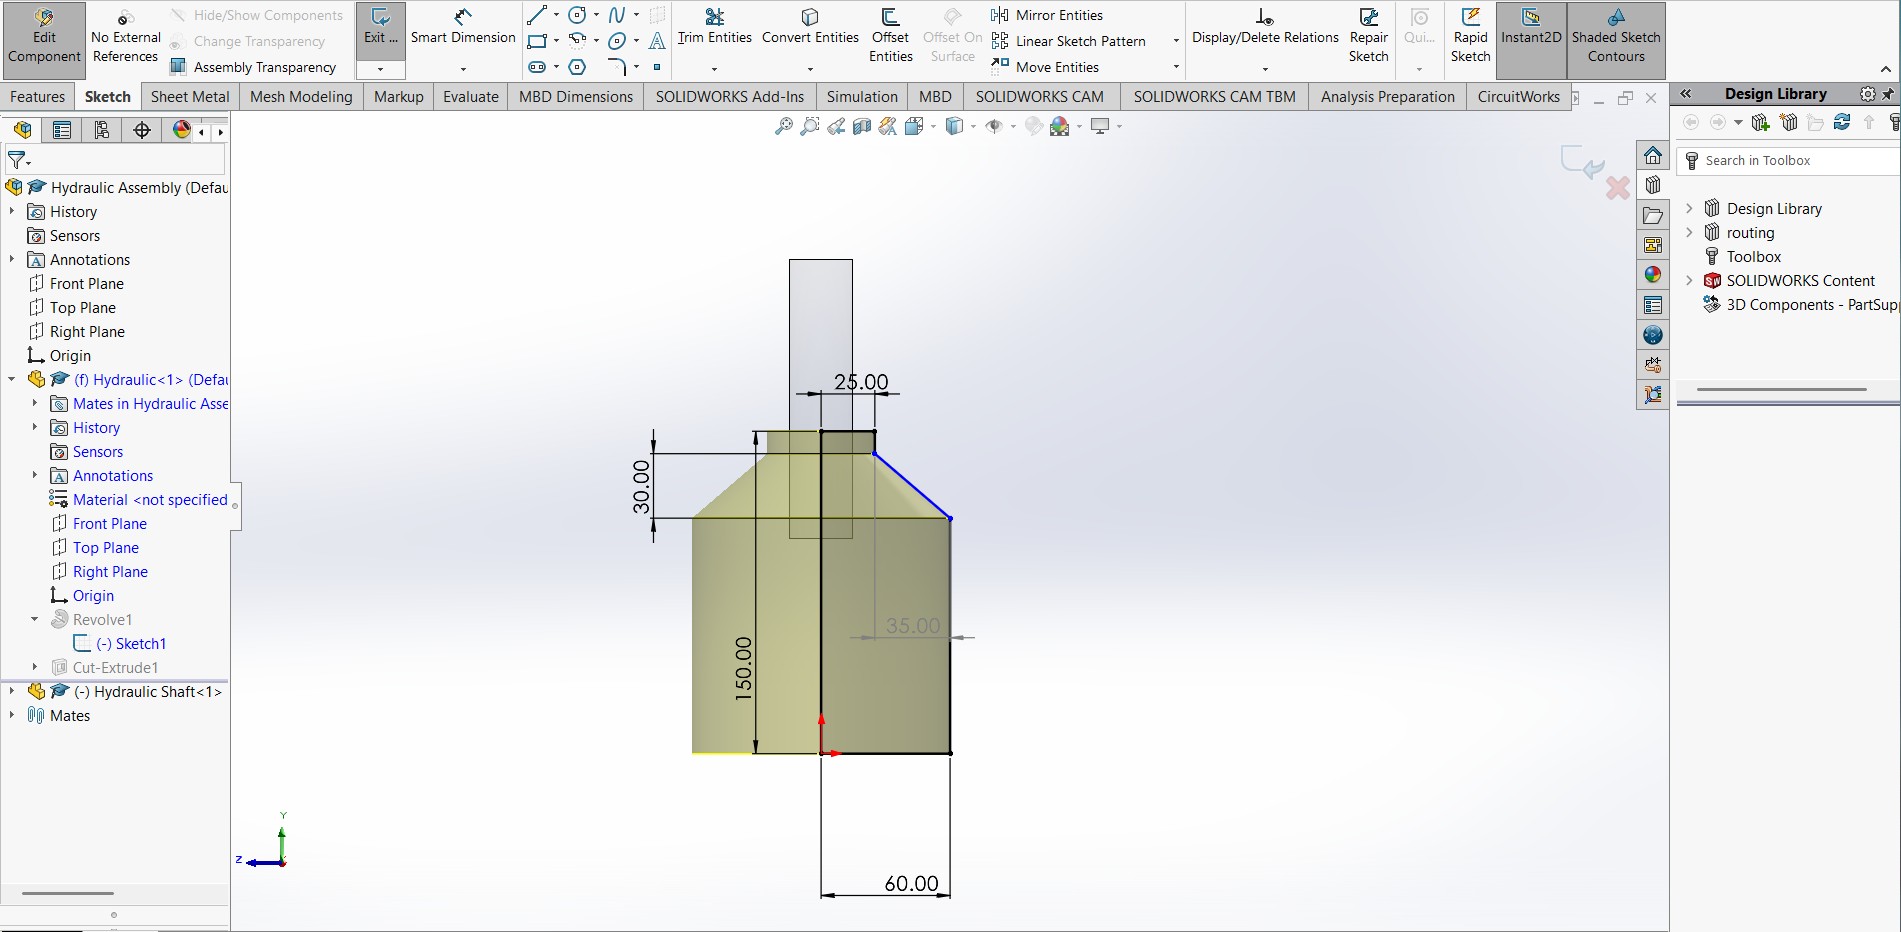Click Exit Sketch to leave sketch mode

click(x=380, y=30)
